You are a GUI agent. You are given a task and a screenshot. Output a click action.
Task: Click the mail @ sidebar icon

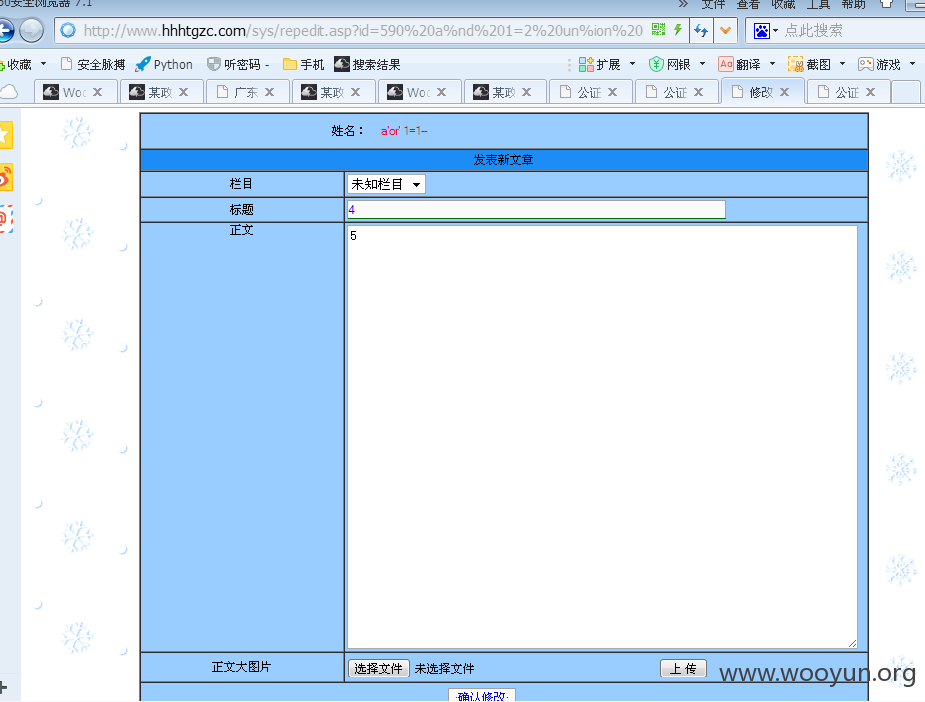[x=5, y=219]
